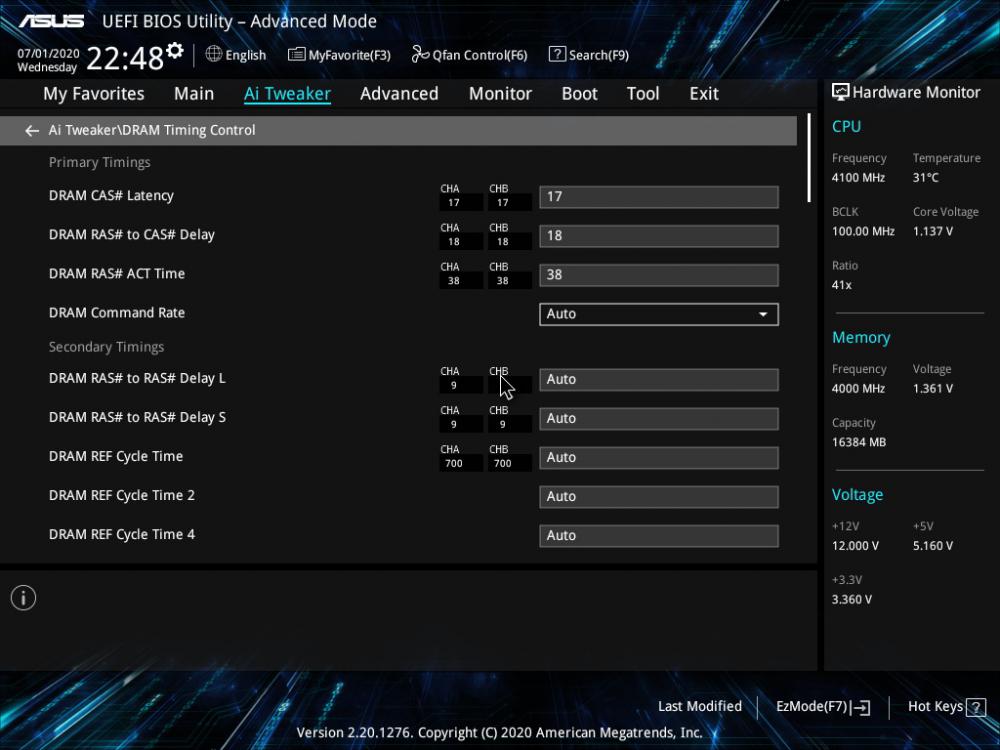Open the Tool tab
1000x750 pixels.
coord(643,94)
